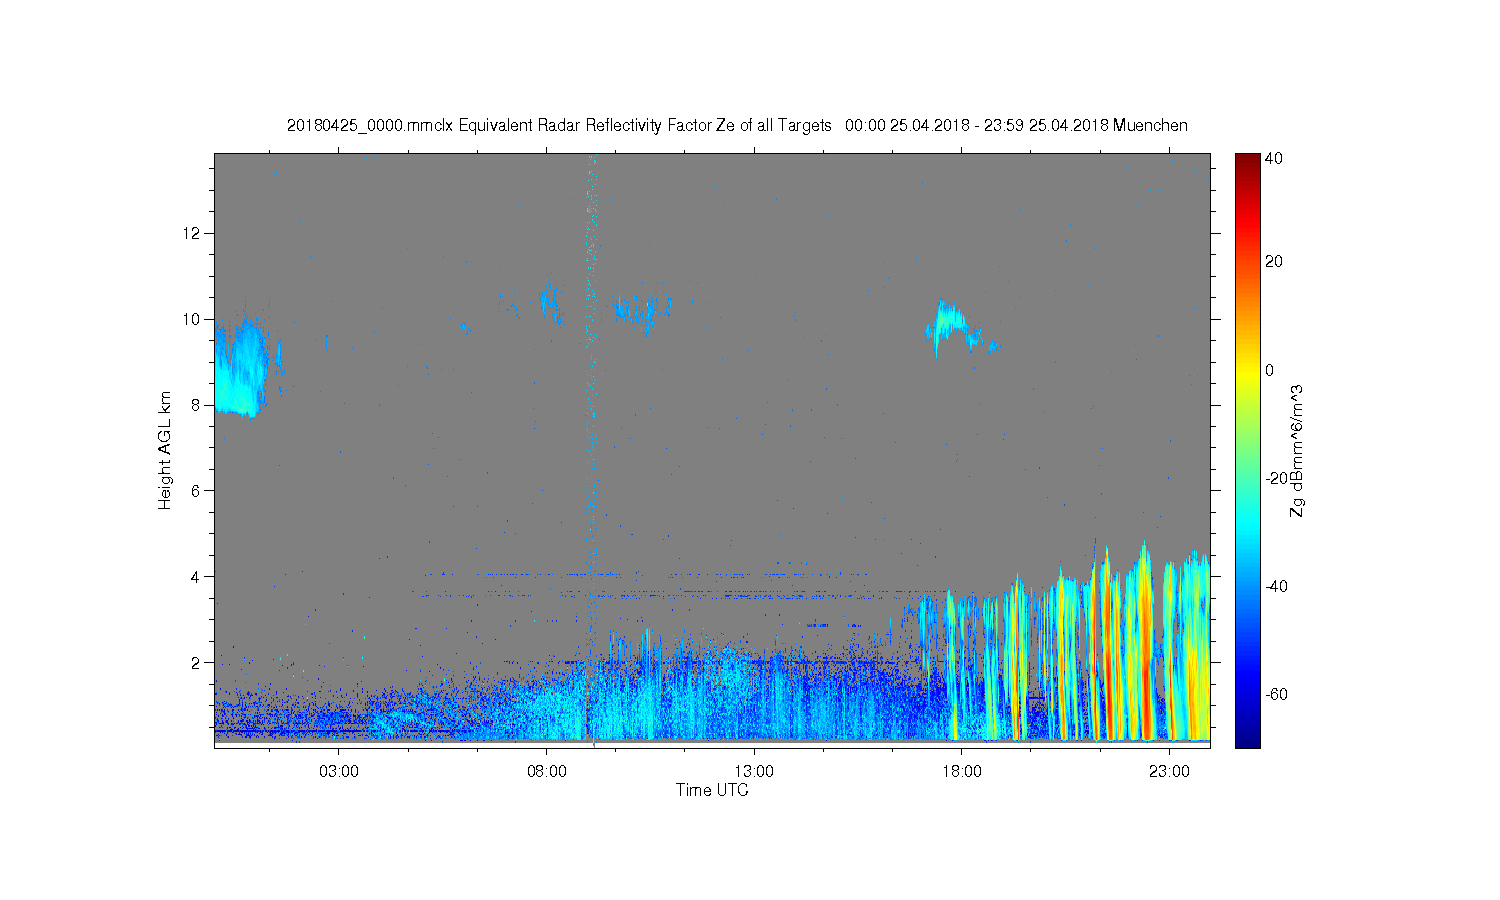Click the Height AGL km axis title

(165, 450)
